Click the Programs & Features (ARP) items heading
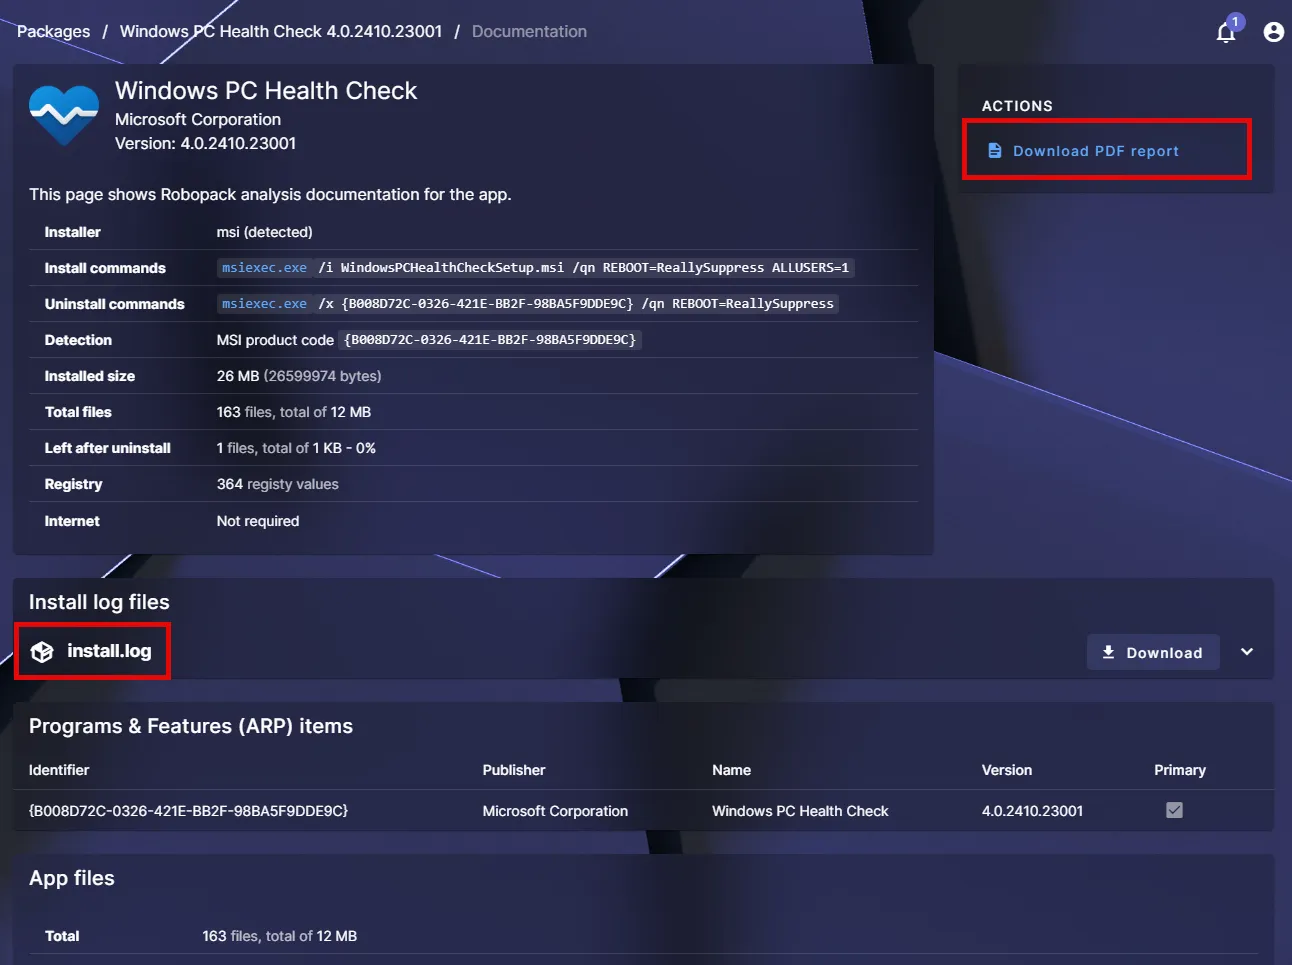The width and height of the screenshot is (1292, 965). tap(191, 726)
